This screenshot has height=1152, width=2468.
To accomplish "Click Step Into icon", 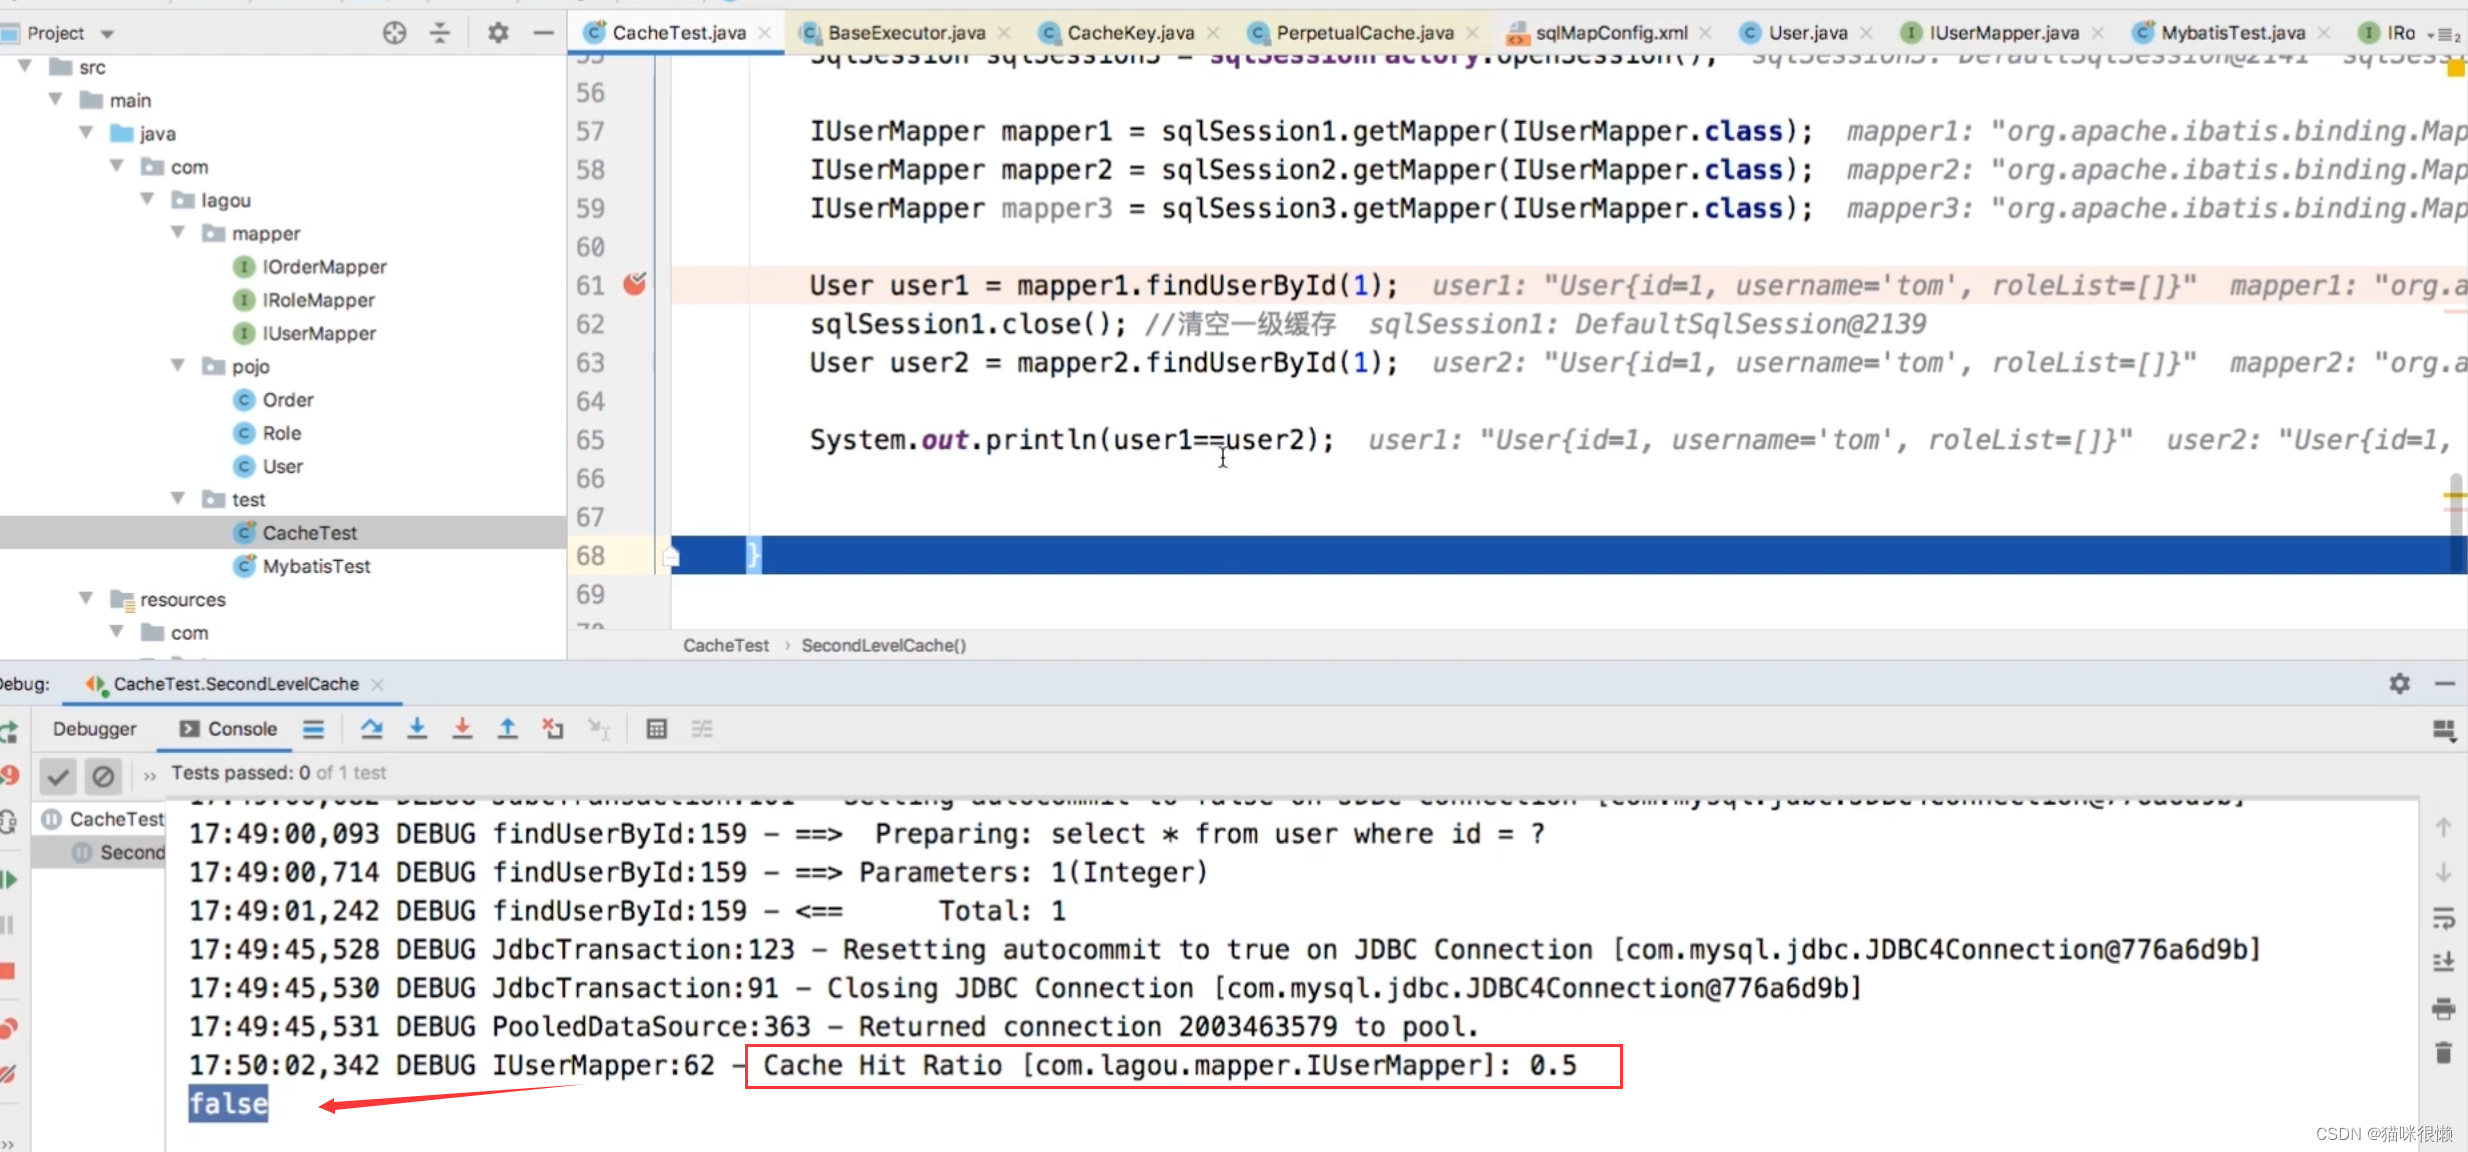I will tap(417, 729).
